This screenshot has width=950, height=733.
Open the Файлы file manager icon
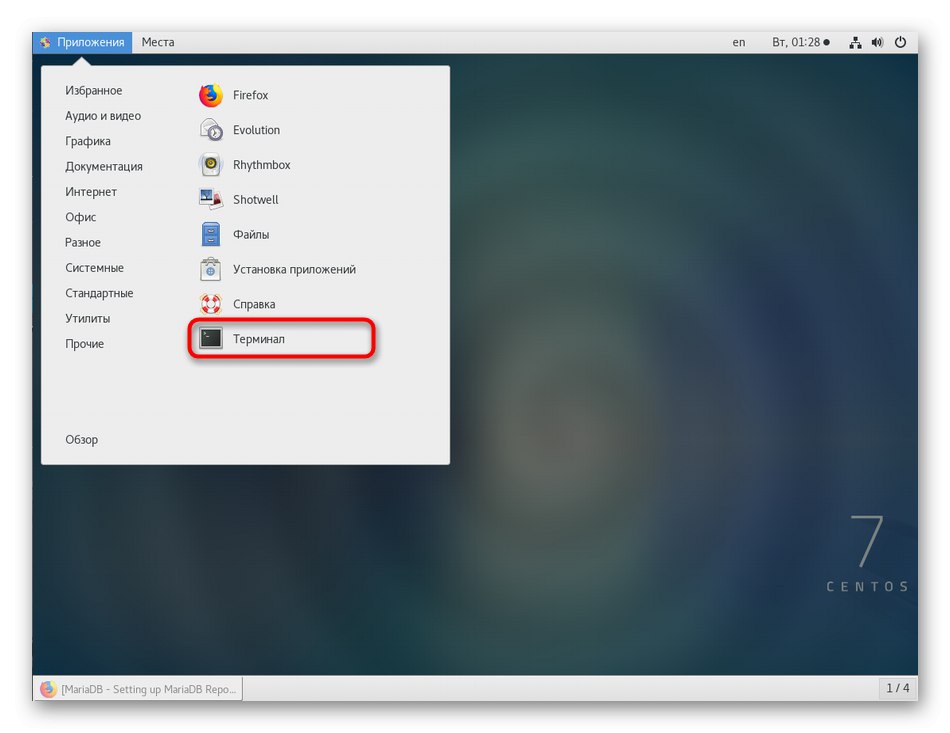point(211,234)
